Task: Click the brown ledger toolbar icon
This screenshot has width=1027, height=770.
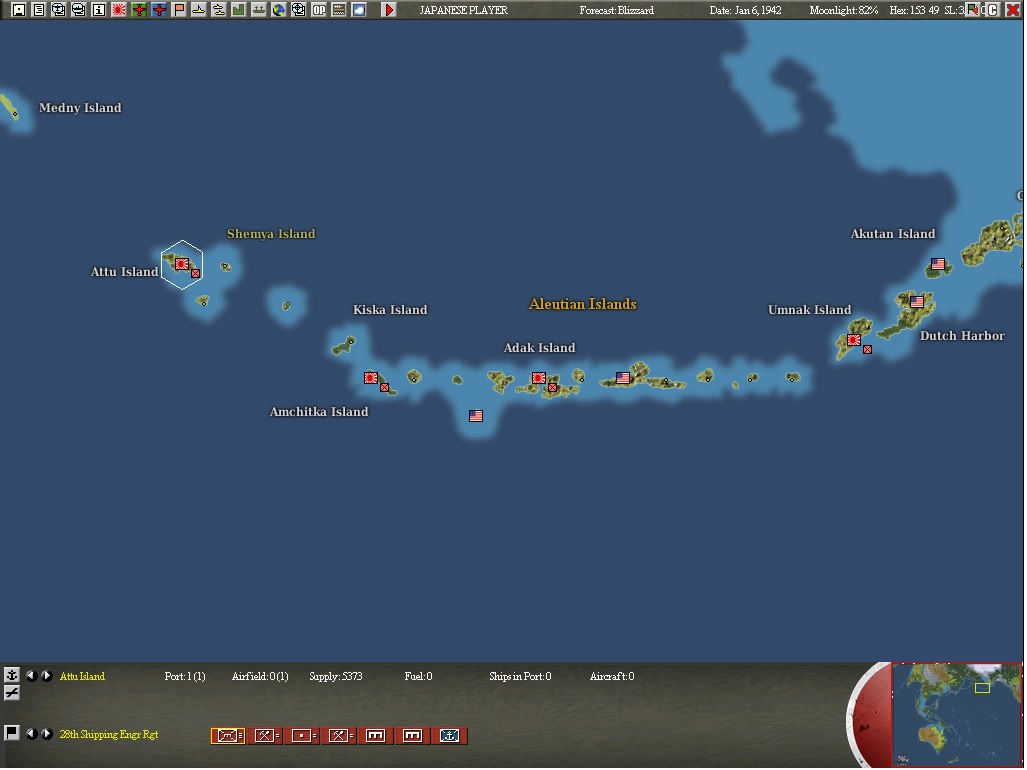Action: coord(339,10)
